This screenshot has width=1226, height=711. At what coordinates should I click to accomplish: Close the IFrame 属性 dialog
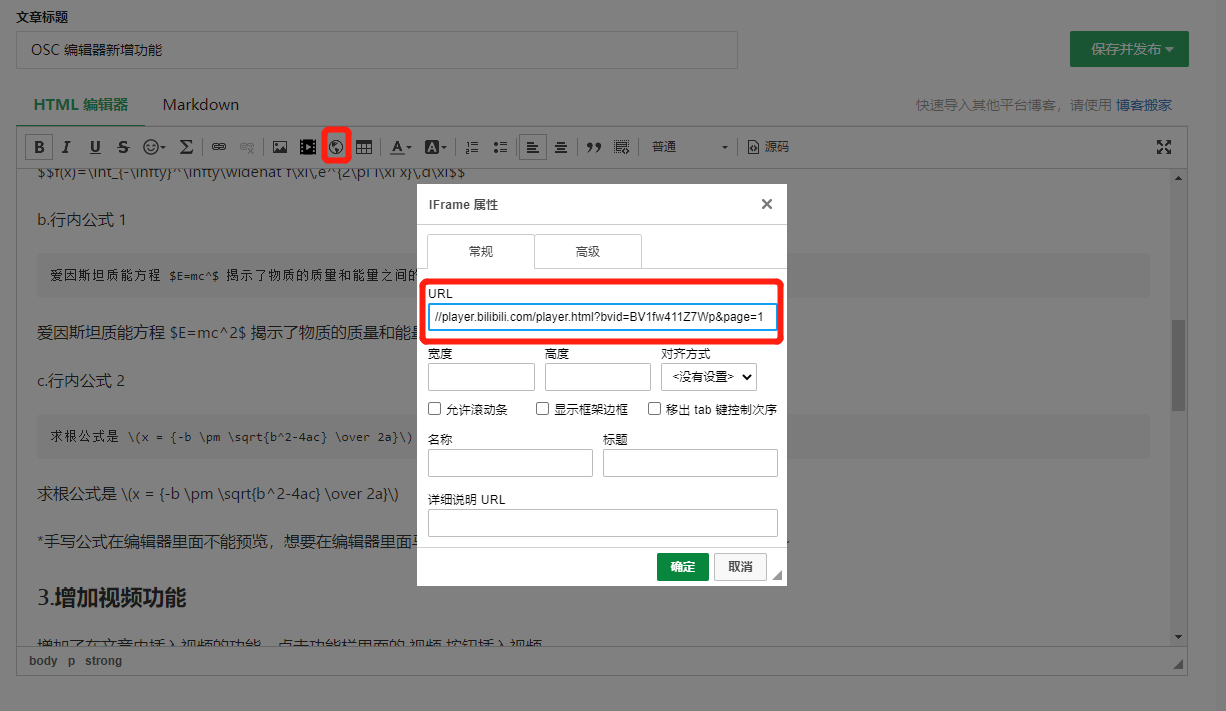coord(767,204)
